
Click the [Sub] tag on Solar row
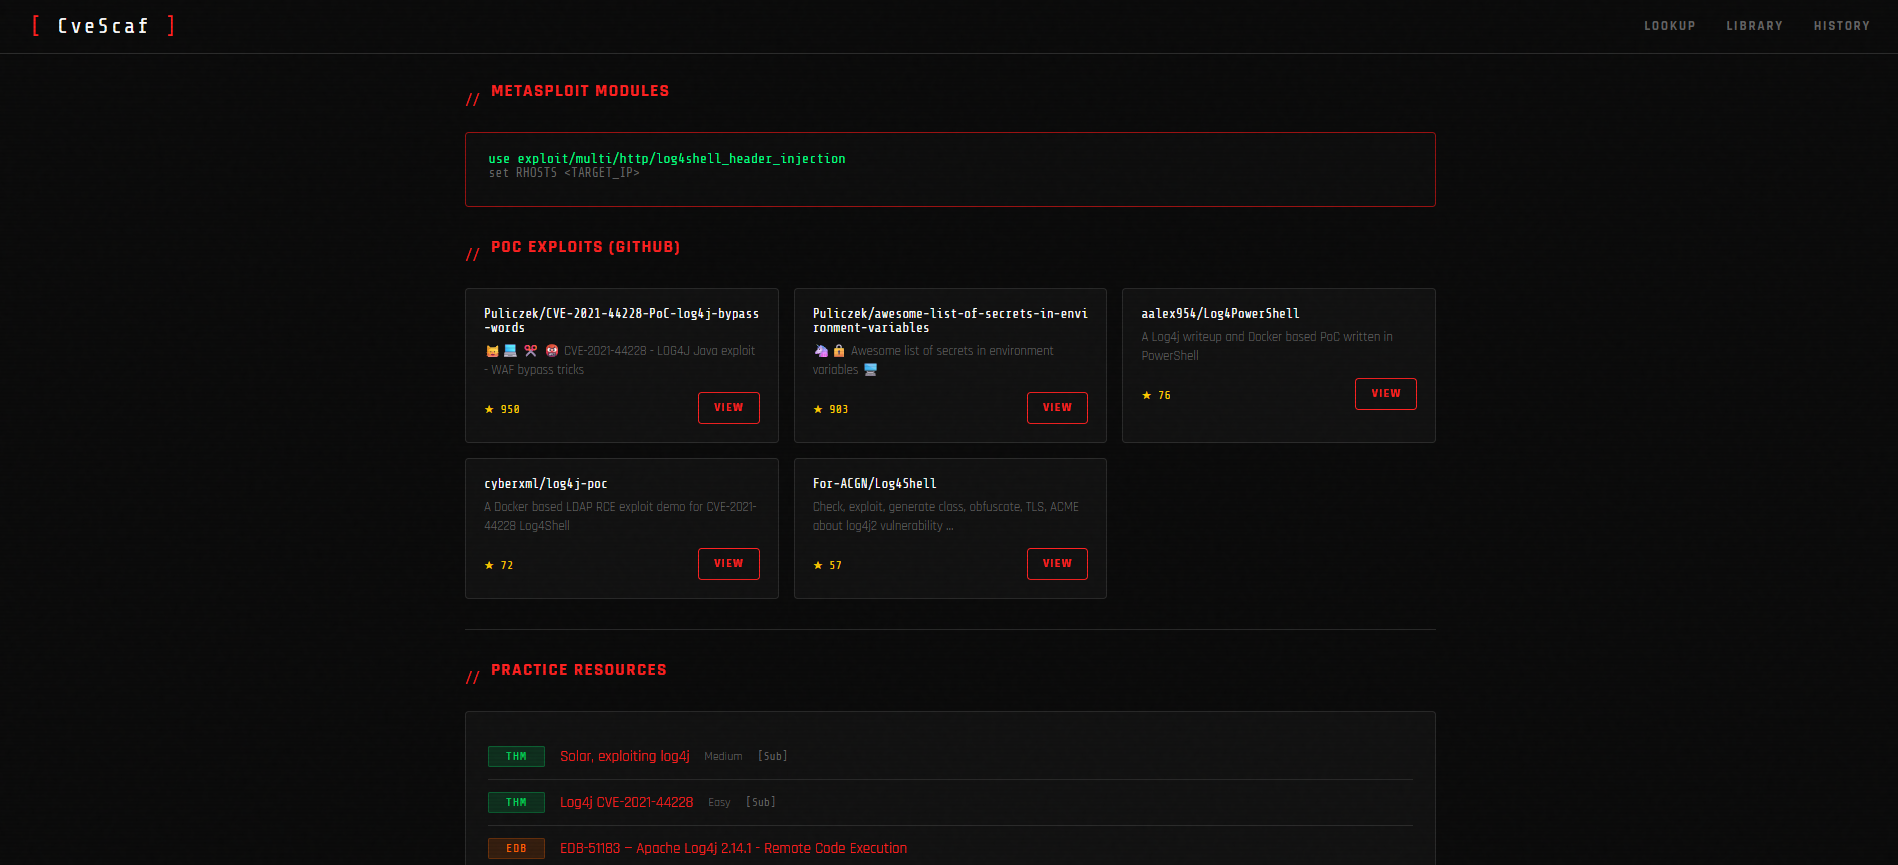click(772, 756)
